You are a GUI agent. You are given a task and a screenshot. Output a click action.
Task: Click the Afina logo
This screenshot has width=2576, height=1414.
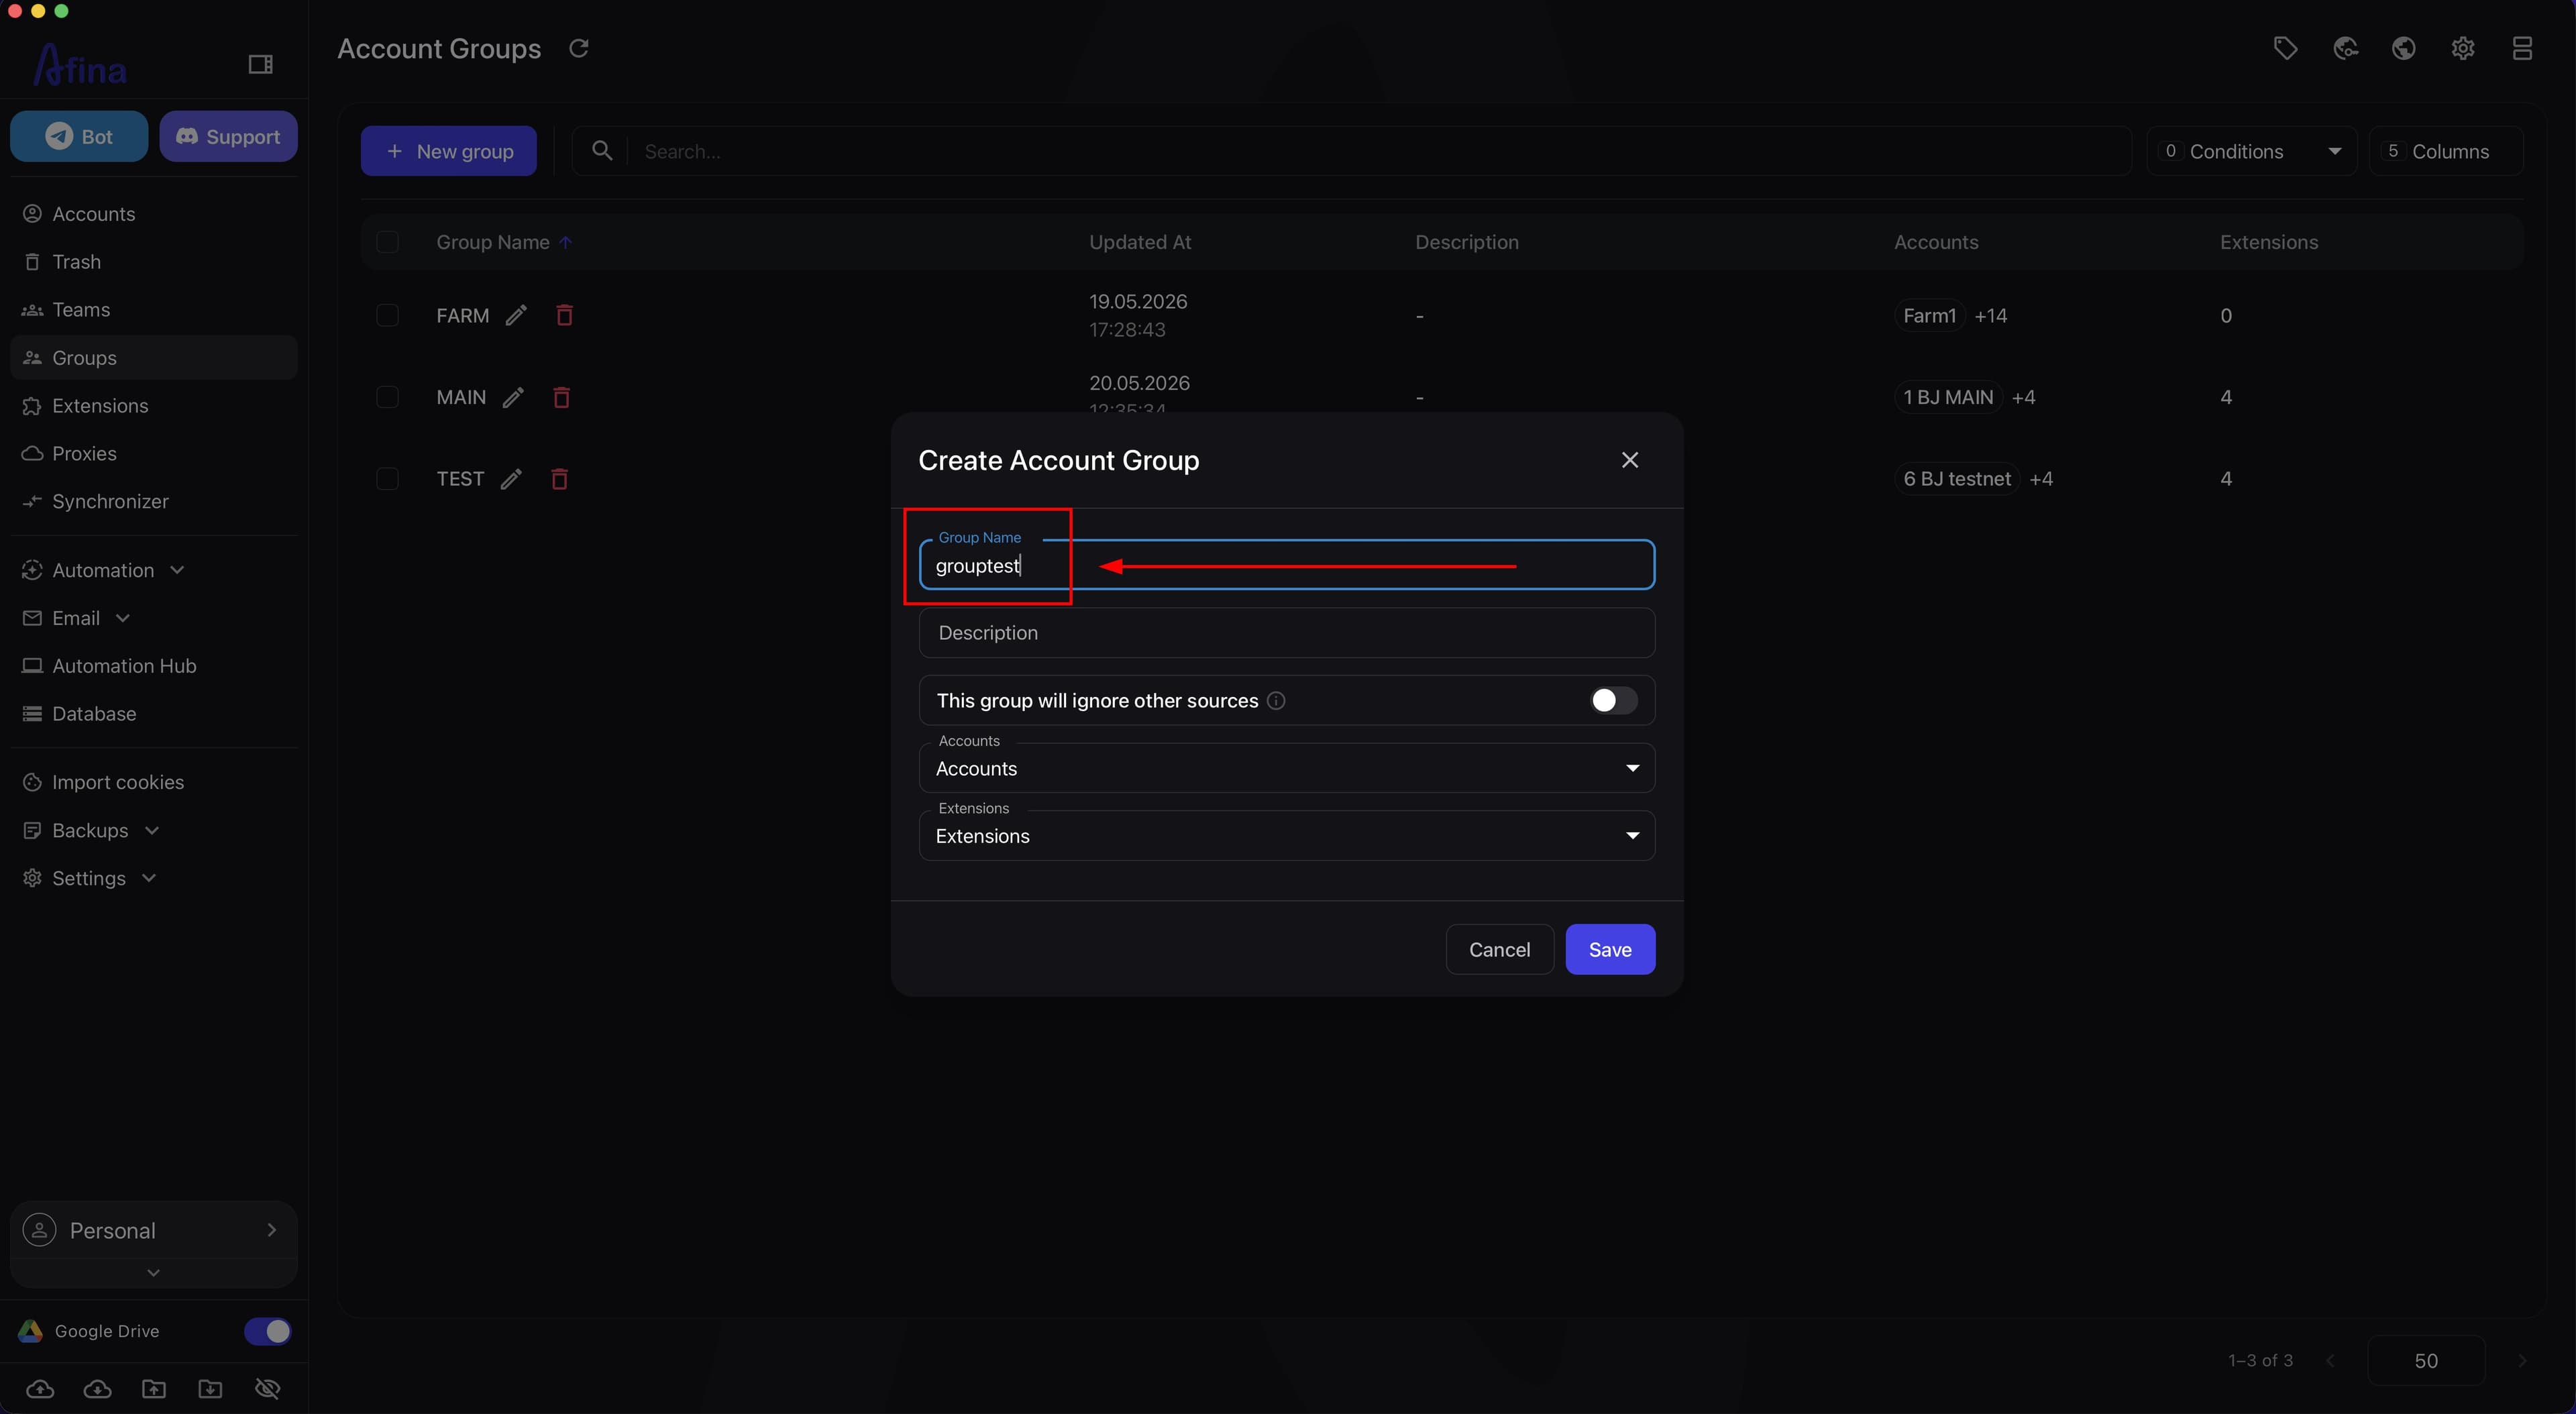(80, 65)
